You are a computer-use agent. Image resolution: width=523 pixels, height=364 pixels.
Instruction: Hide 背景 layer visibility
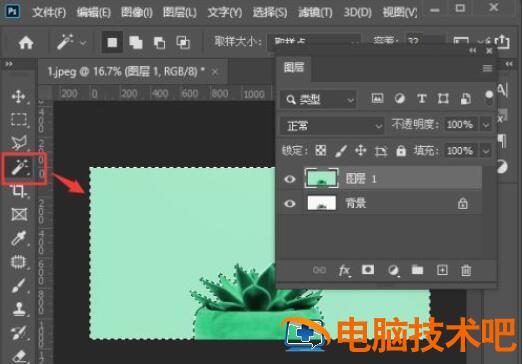290,203
